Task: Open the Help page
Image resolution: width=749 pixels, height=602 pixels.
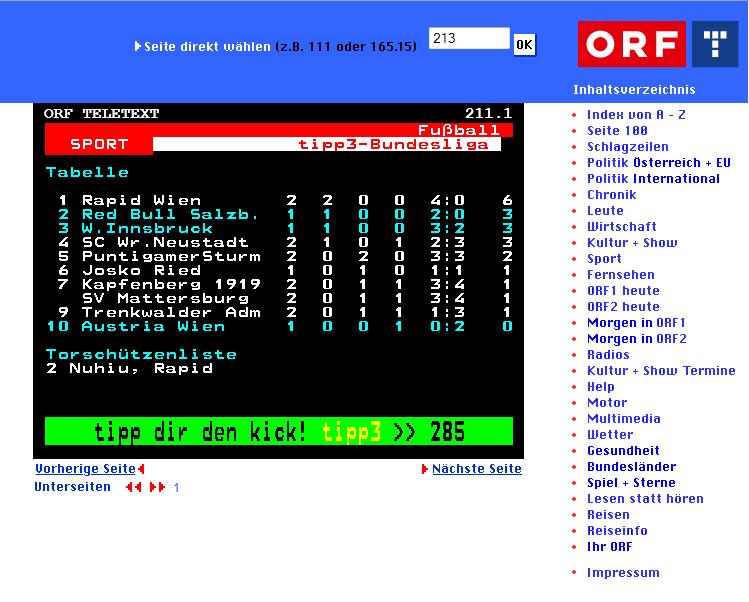Action: pos(600,387)
